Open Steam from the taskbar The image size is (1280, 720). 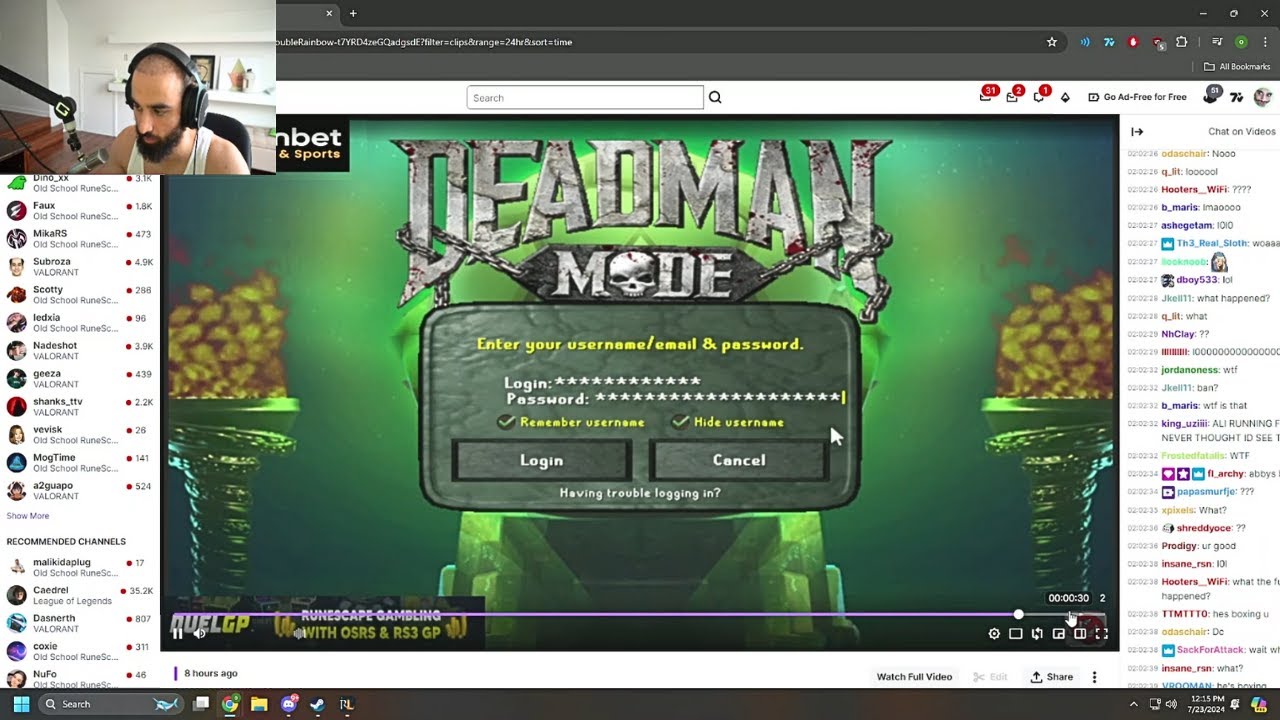point(318,704)
